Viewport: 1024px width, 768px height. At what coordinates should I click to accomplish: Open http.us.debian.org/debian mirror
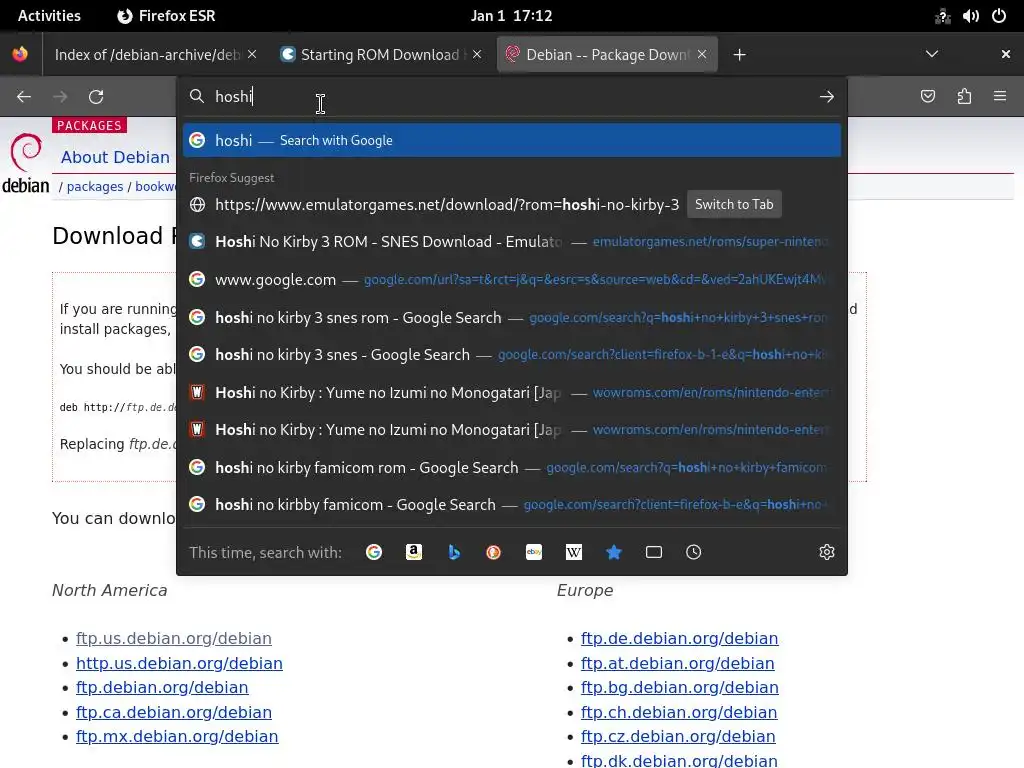click(179, 664)
